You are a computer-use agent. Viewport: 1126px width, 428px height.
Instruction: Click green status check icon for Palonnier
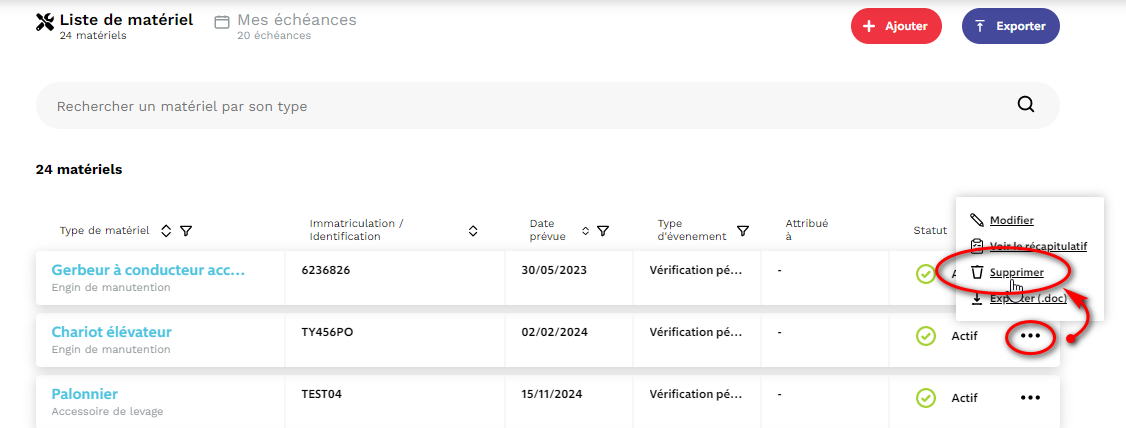point(926,398)
